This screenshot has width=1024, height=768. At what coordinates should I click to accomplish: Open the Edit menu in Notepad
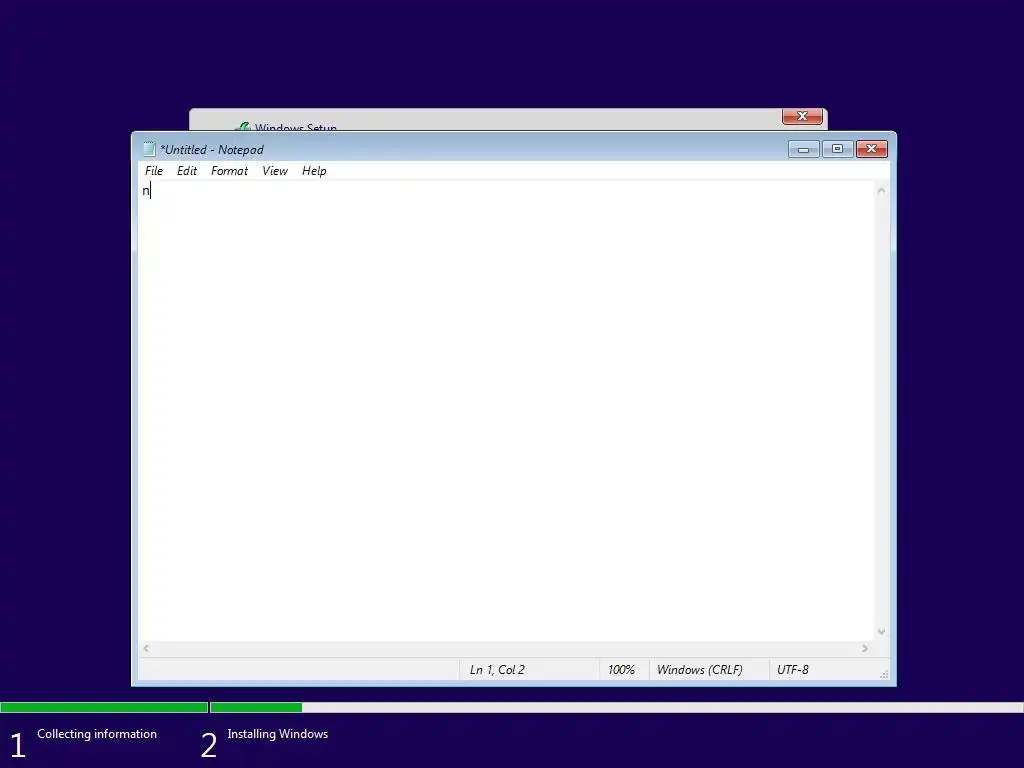click(x=187, y=171)
